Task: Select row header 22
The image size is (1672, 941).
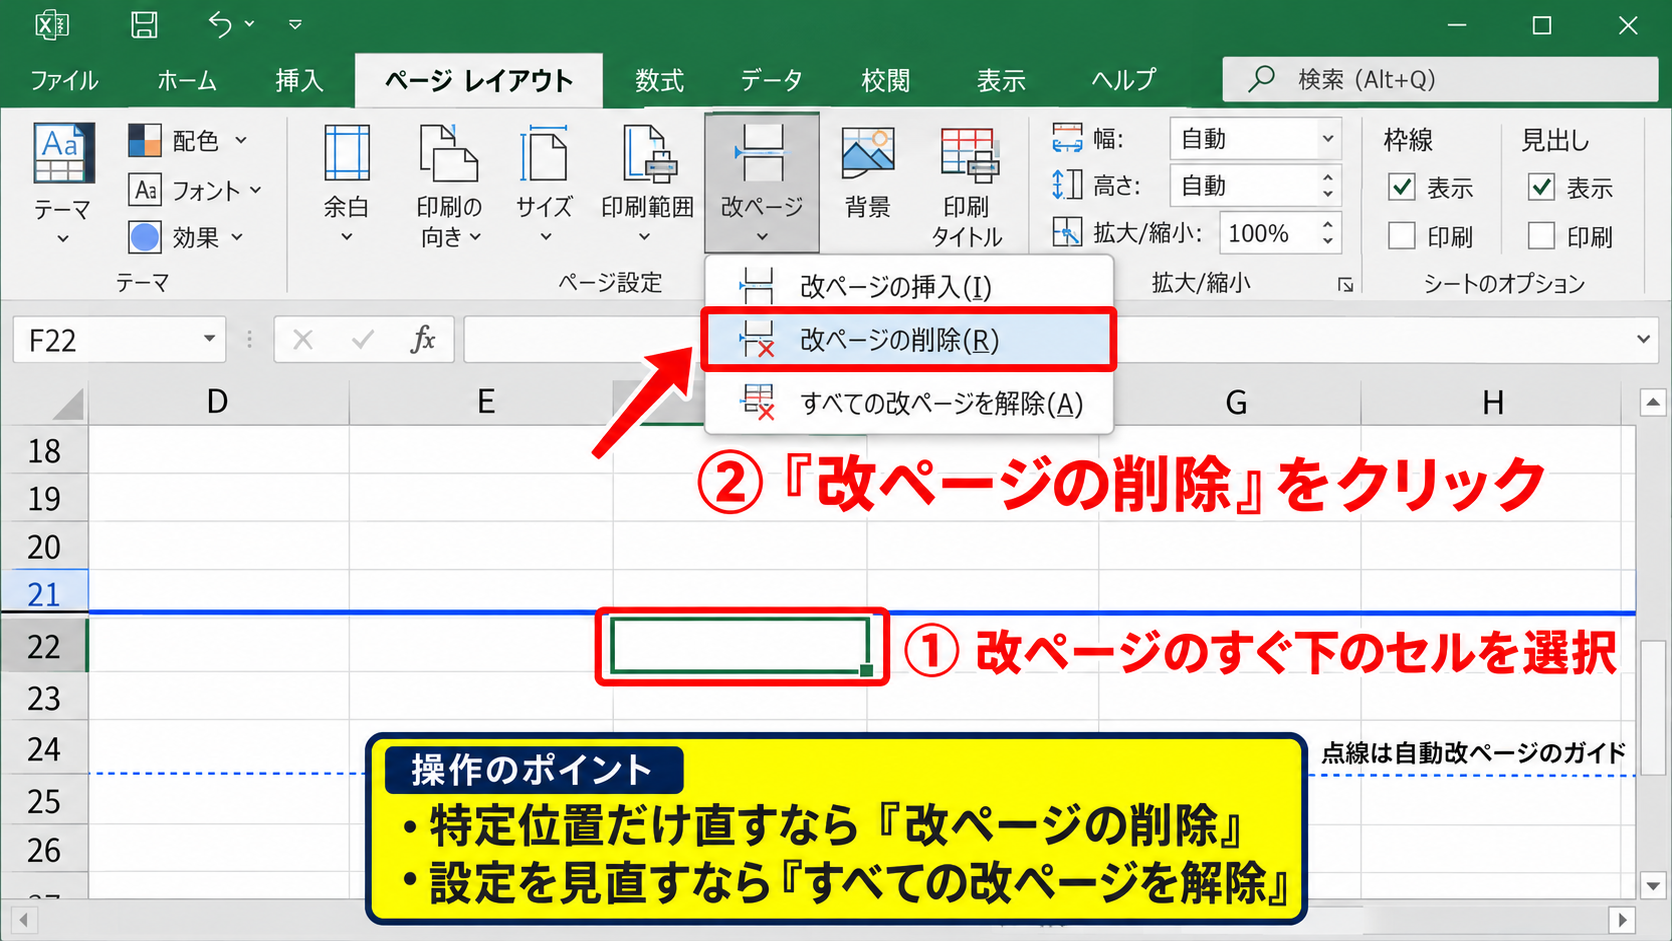Action: (x=44, y=647)
